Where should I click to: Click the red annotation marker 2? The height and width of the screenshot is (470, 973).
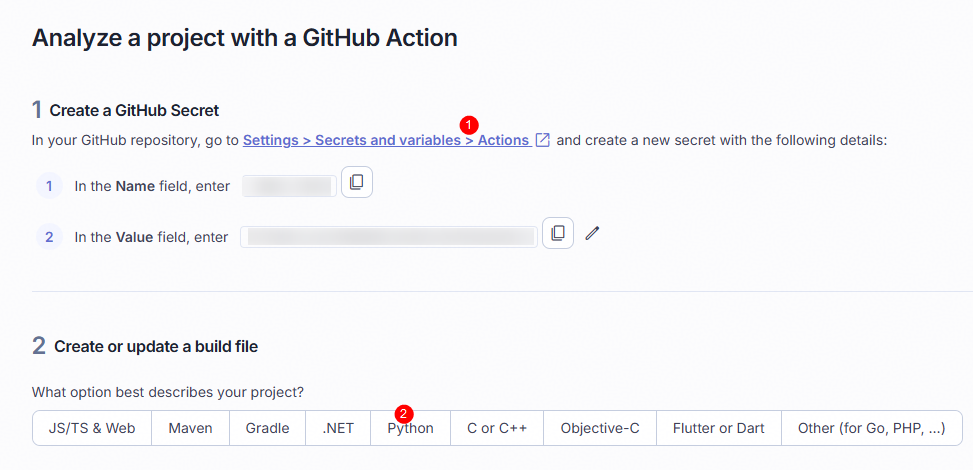[x=405, y=413]
